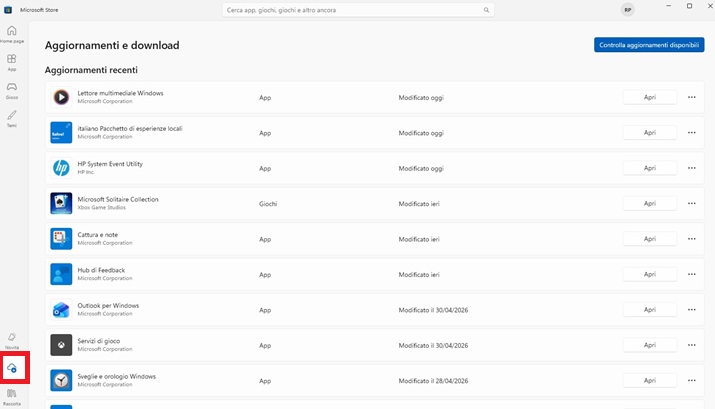The width and height of the screenshot is (715, 409).
Task: Select the Microsoft Solitaire Collection name
Action: click(118, 199)
